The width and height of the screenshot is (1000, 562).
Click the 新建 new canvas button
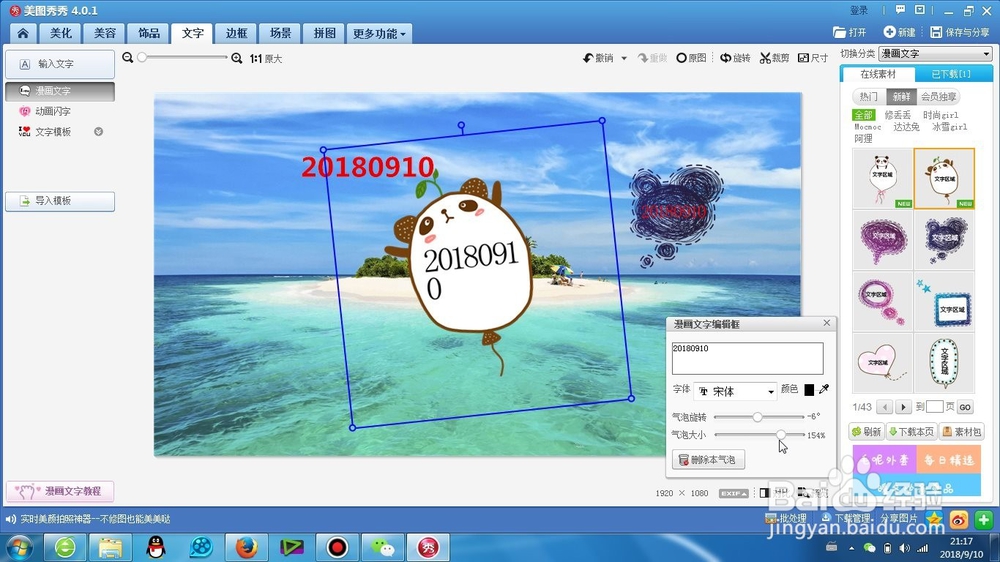pos(899,32)
